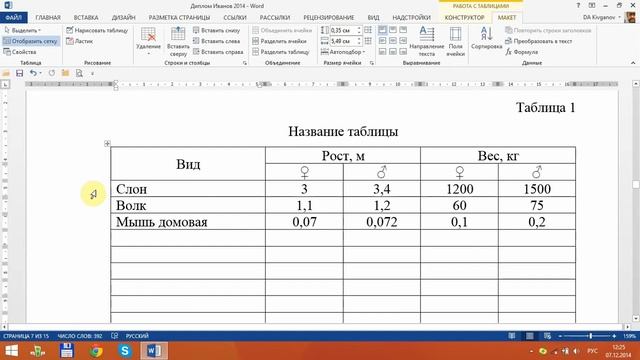
Task: Open Chrome from the taskbar
Action: pyautogui.click(x=96, y=351)
